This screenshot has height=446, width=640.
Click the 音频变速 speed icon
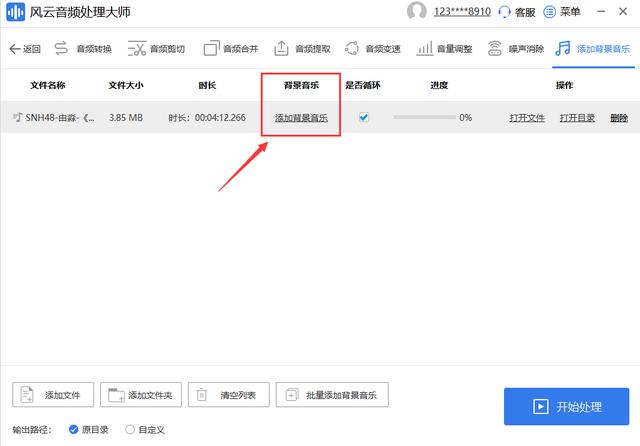351,48
